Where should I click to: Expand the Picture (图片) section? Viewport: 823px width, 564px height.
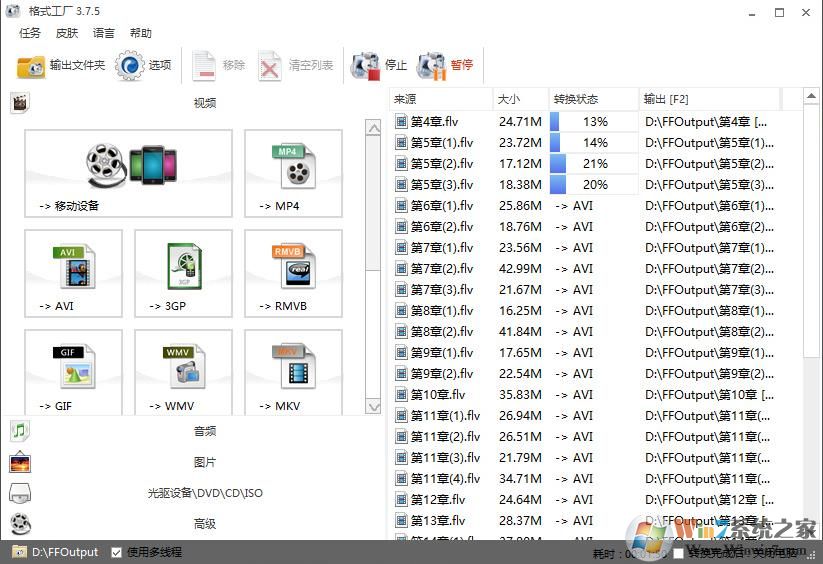204,462
